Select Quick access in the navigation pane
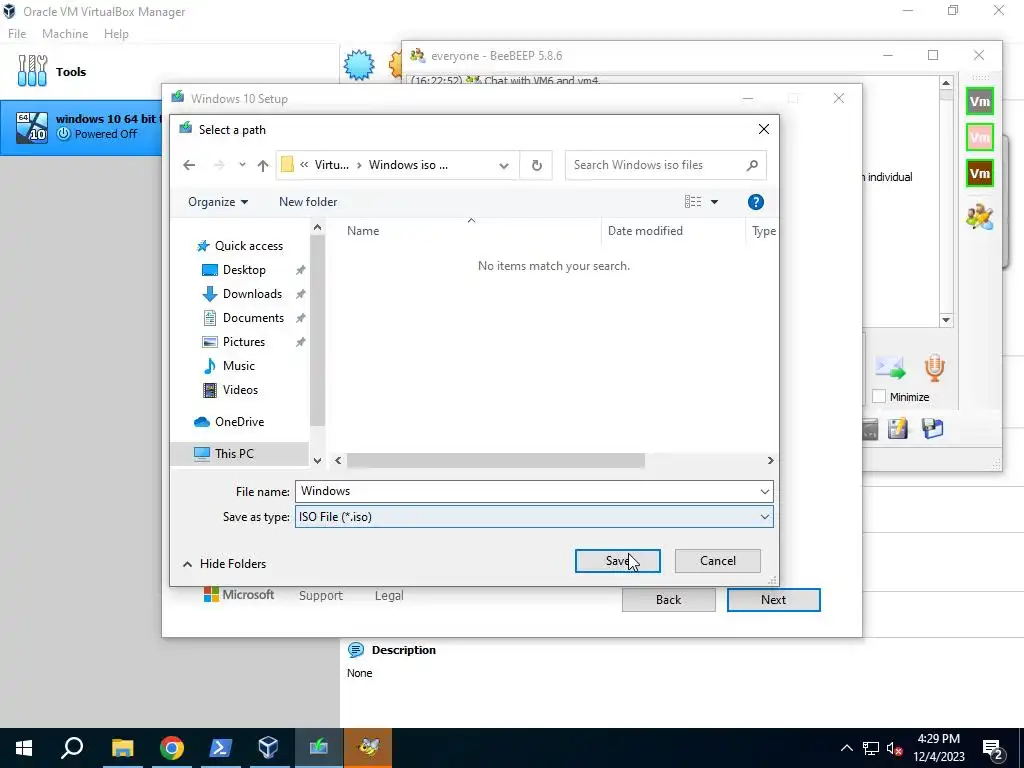Screen dimensions: 1024x768 (x=240, y=246)
